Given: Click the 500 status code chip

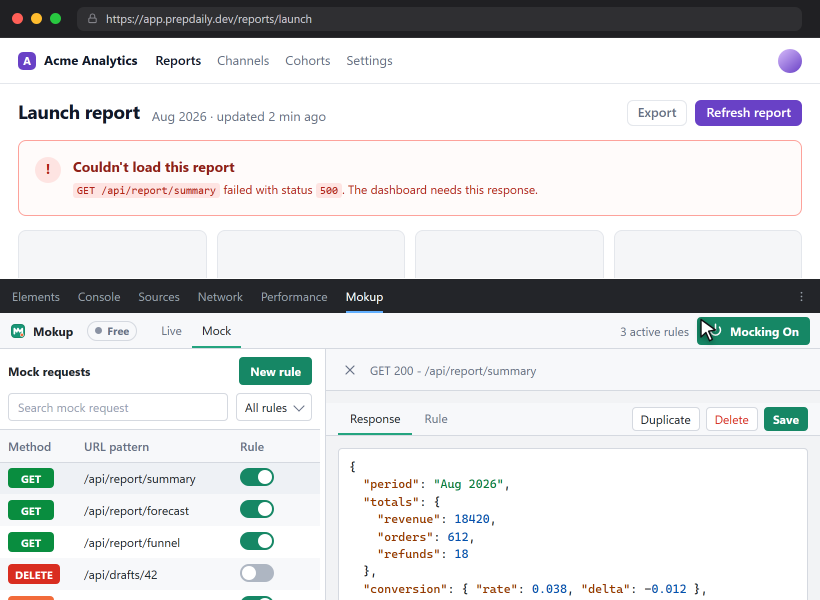Looking at the screenshot, I should [x=328, y=190].
